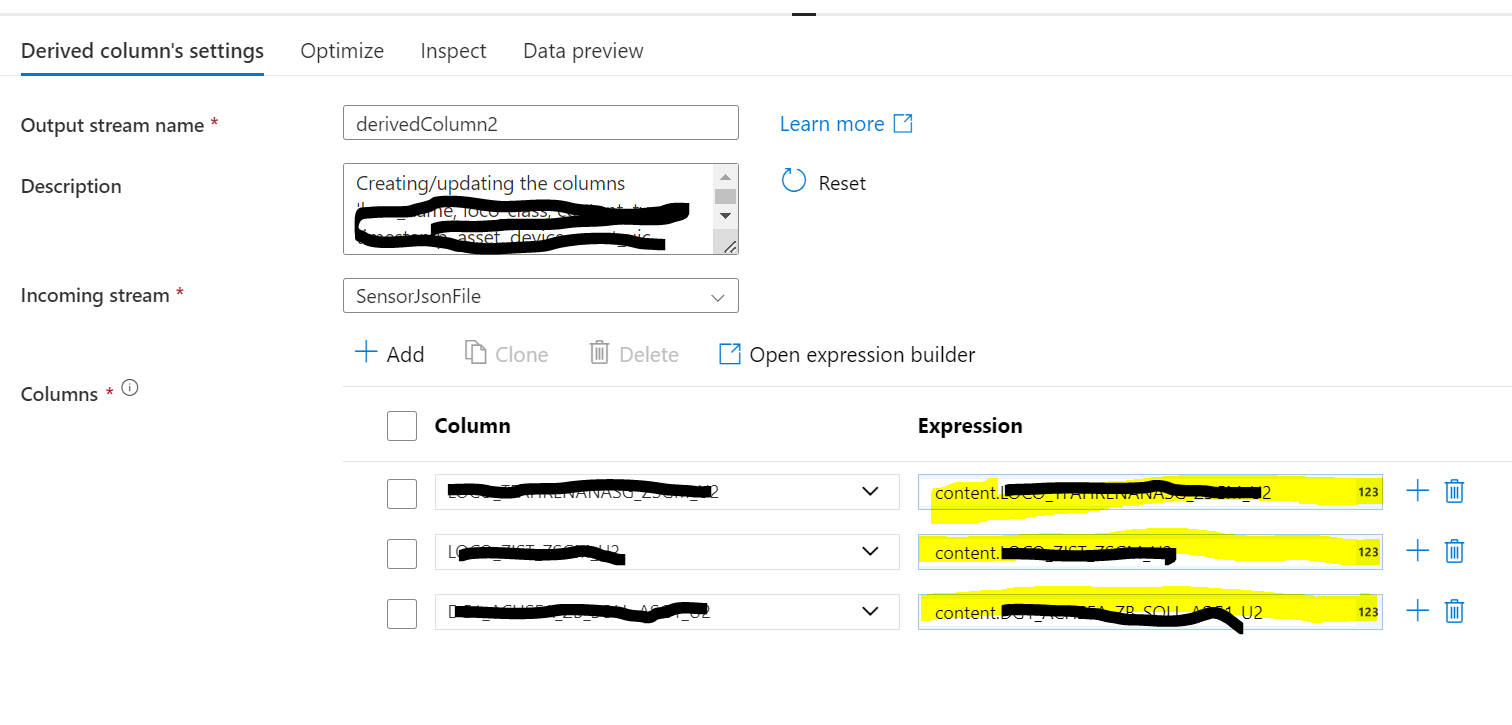Open the Incoming stream dropdown
The image size is (1512, 725).
pyautogui.click(x=717, y=296)
